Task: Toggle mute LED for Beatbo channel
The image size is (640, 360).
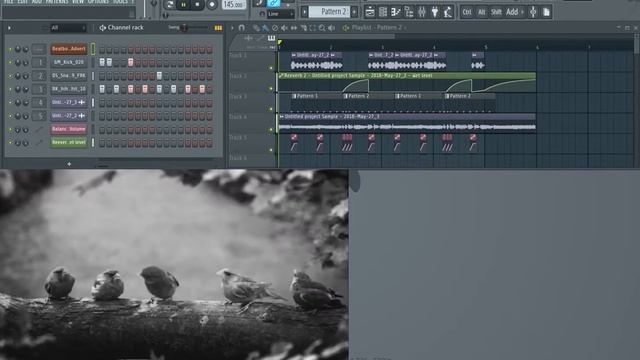Action: pyautogui.click(x=10, y=49)
